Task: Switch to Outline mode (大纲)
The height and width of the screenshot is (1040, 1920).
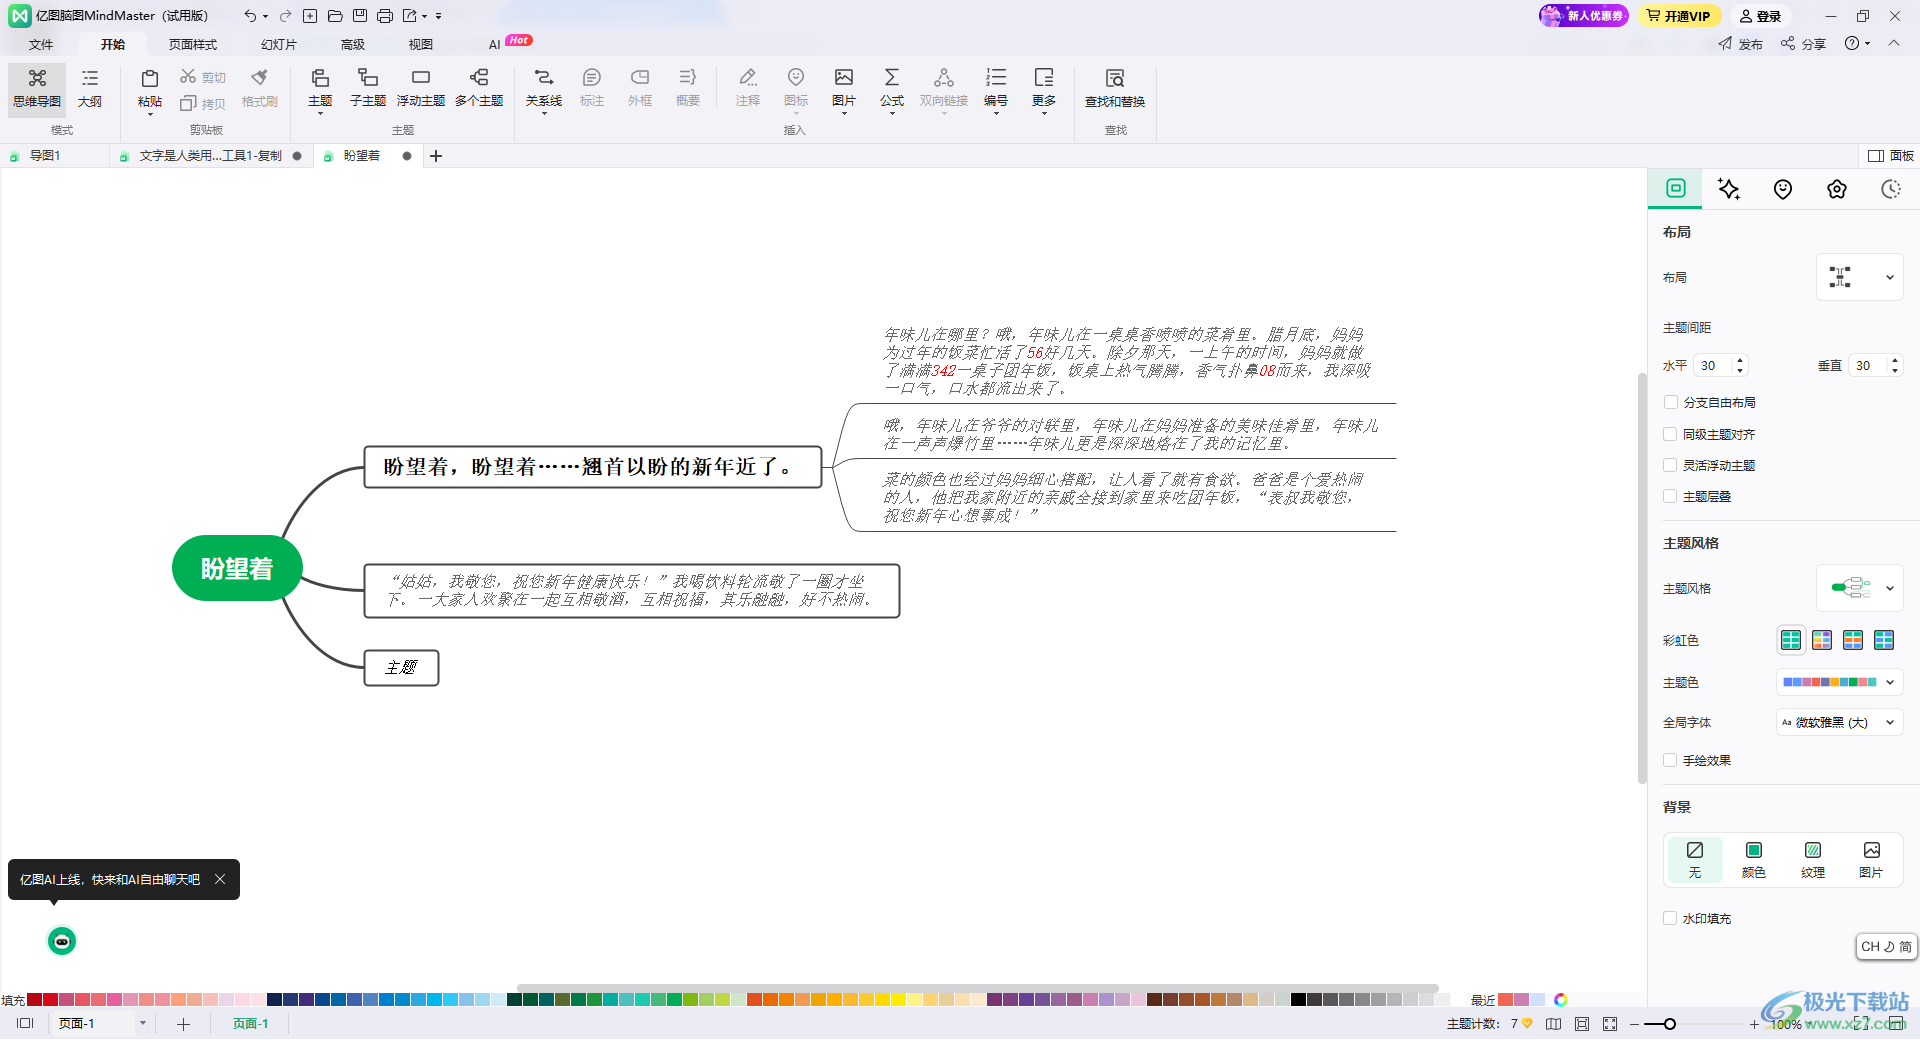Action: click(90, 89)
